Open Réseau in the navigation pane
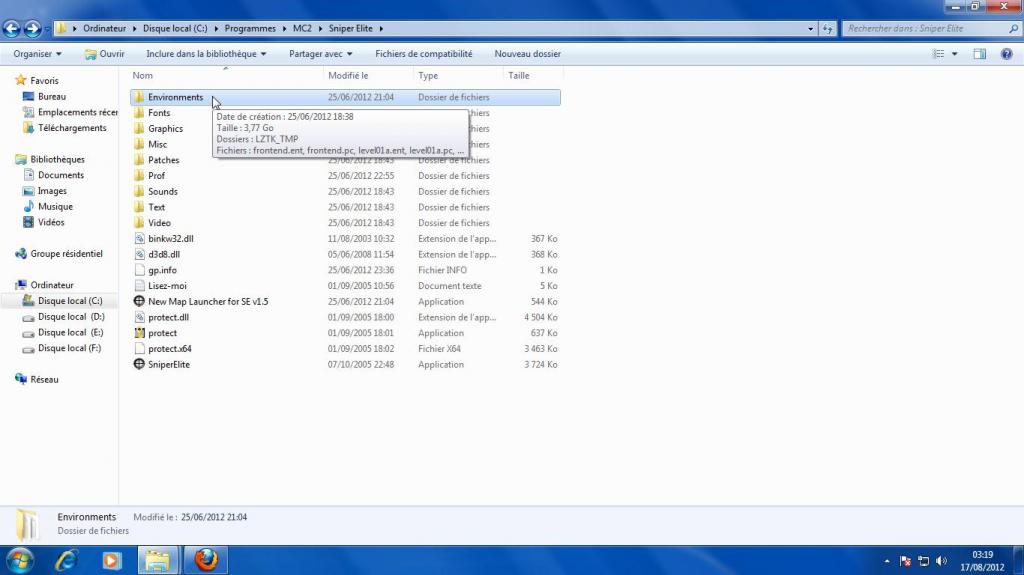This screenshot has height=575, width=1024. click(x=44, y=379)
